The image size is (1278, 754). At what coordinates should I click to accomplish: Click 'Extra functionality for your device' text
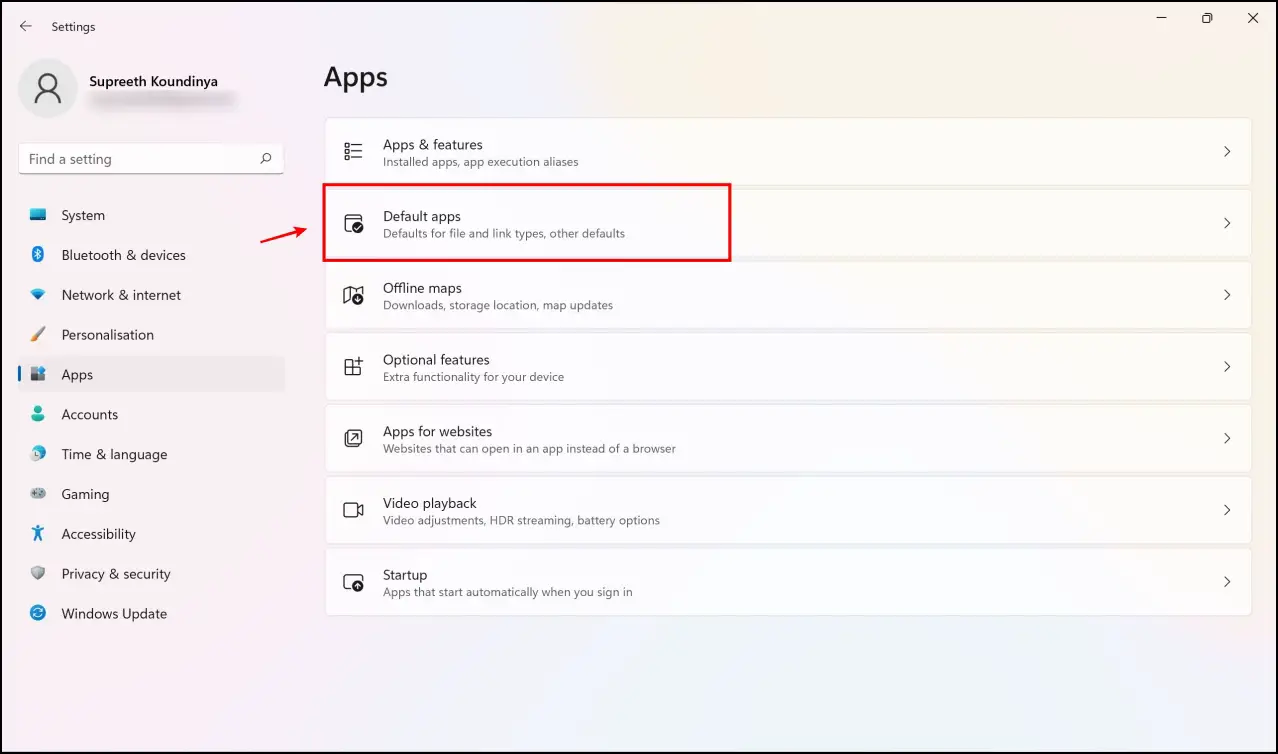click(x=474, y=377)
